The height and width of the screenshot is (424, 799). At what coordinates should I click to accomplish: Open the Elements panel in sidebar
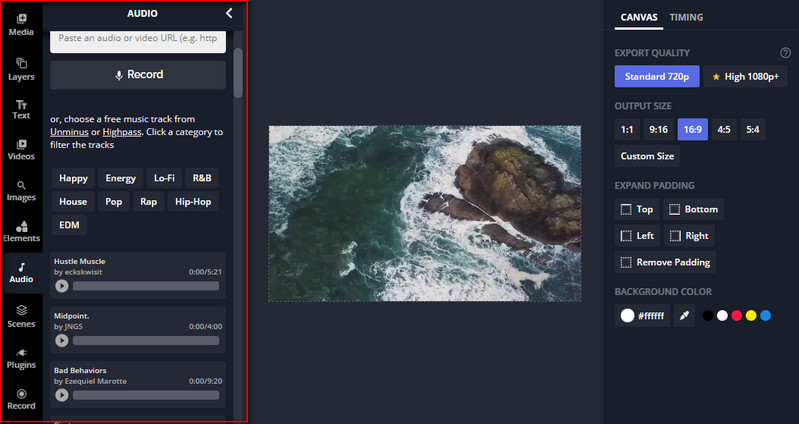tap(21, 231)
